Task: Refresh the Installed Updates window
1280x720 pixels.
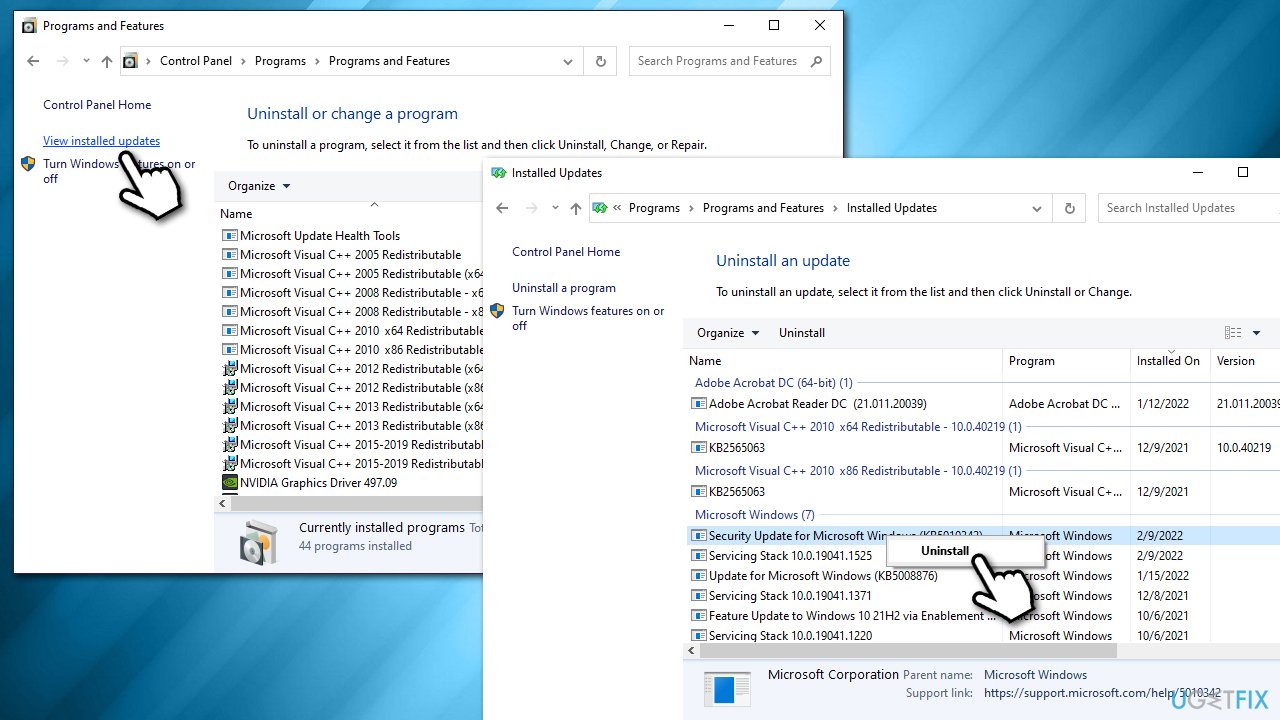Action: coord(1069,208)
